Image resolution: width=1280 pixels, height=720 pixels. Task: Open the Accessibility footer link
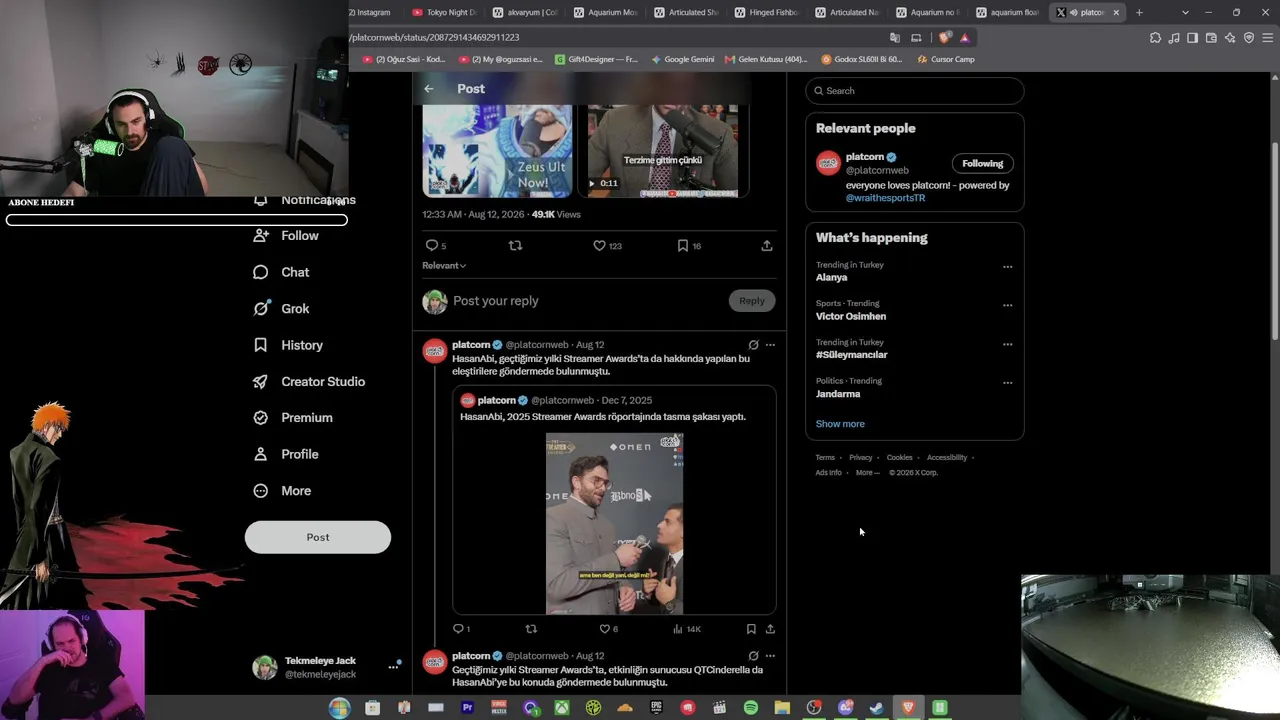947,458
